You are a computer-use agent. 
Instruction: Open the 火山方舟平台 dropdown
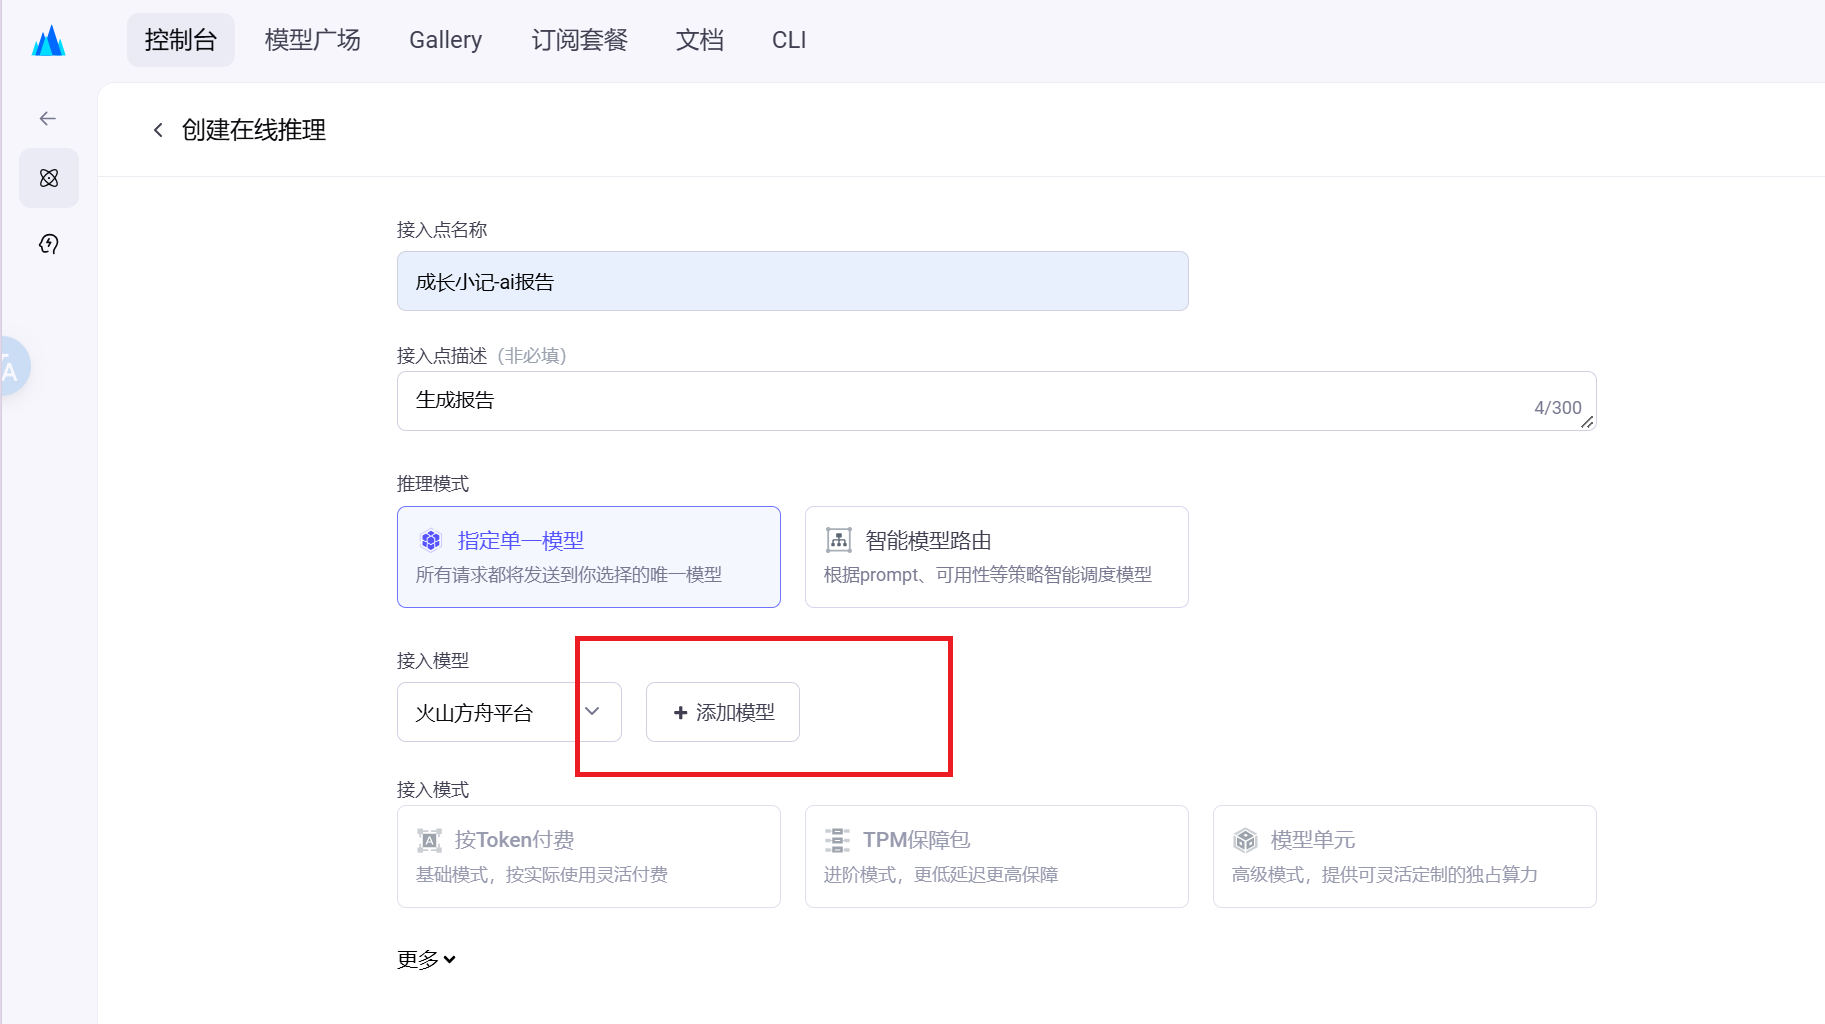[509, 712]
